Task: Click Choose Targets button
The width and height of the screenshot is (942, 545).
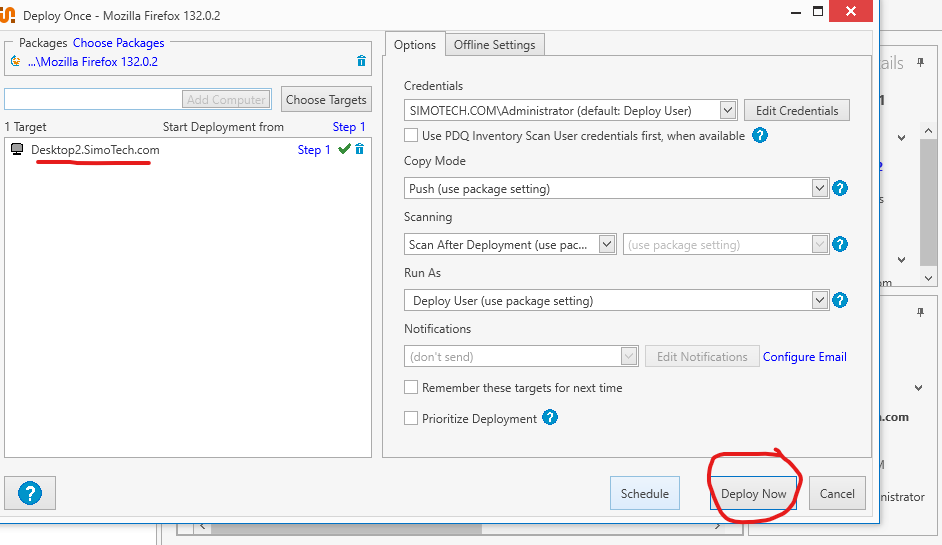Action: coord(326,100)
